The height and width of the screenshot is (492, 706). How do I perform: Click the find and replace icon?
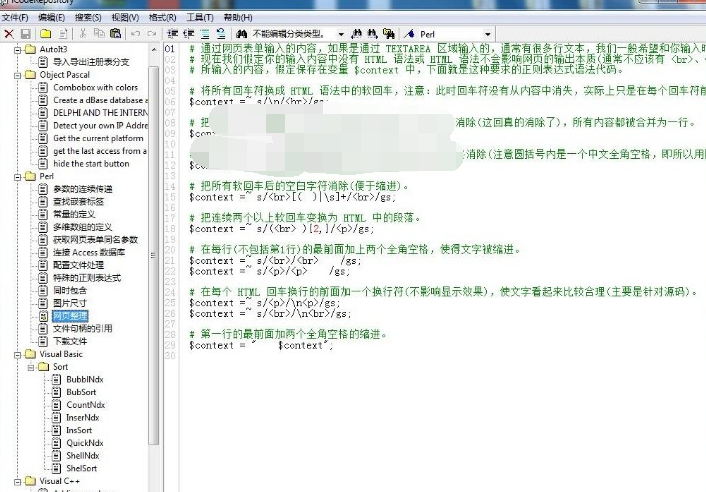pos(389,34)
